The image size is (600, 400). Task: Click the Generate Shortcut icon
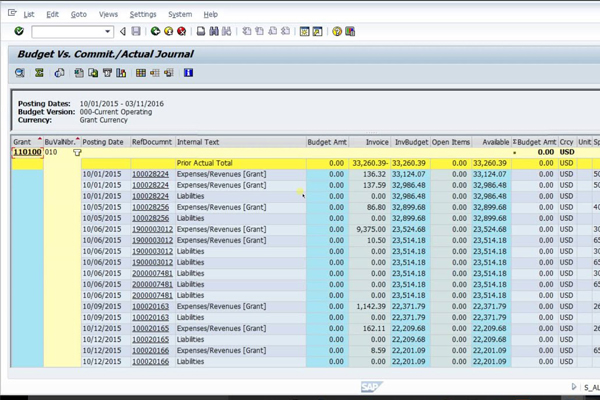(317, 31)
